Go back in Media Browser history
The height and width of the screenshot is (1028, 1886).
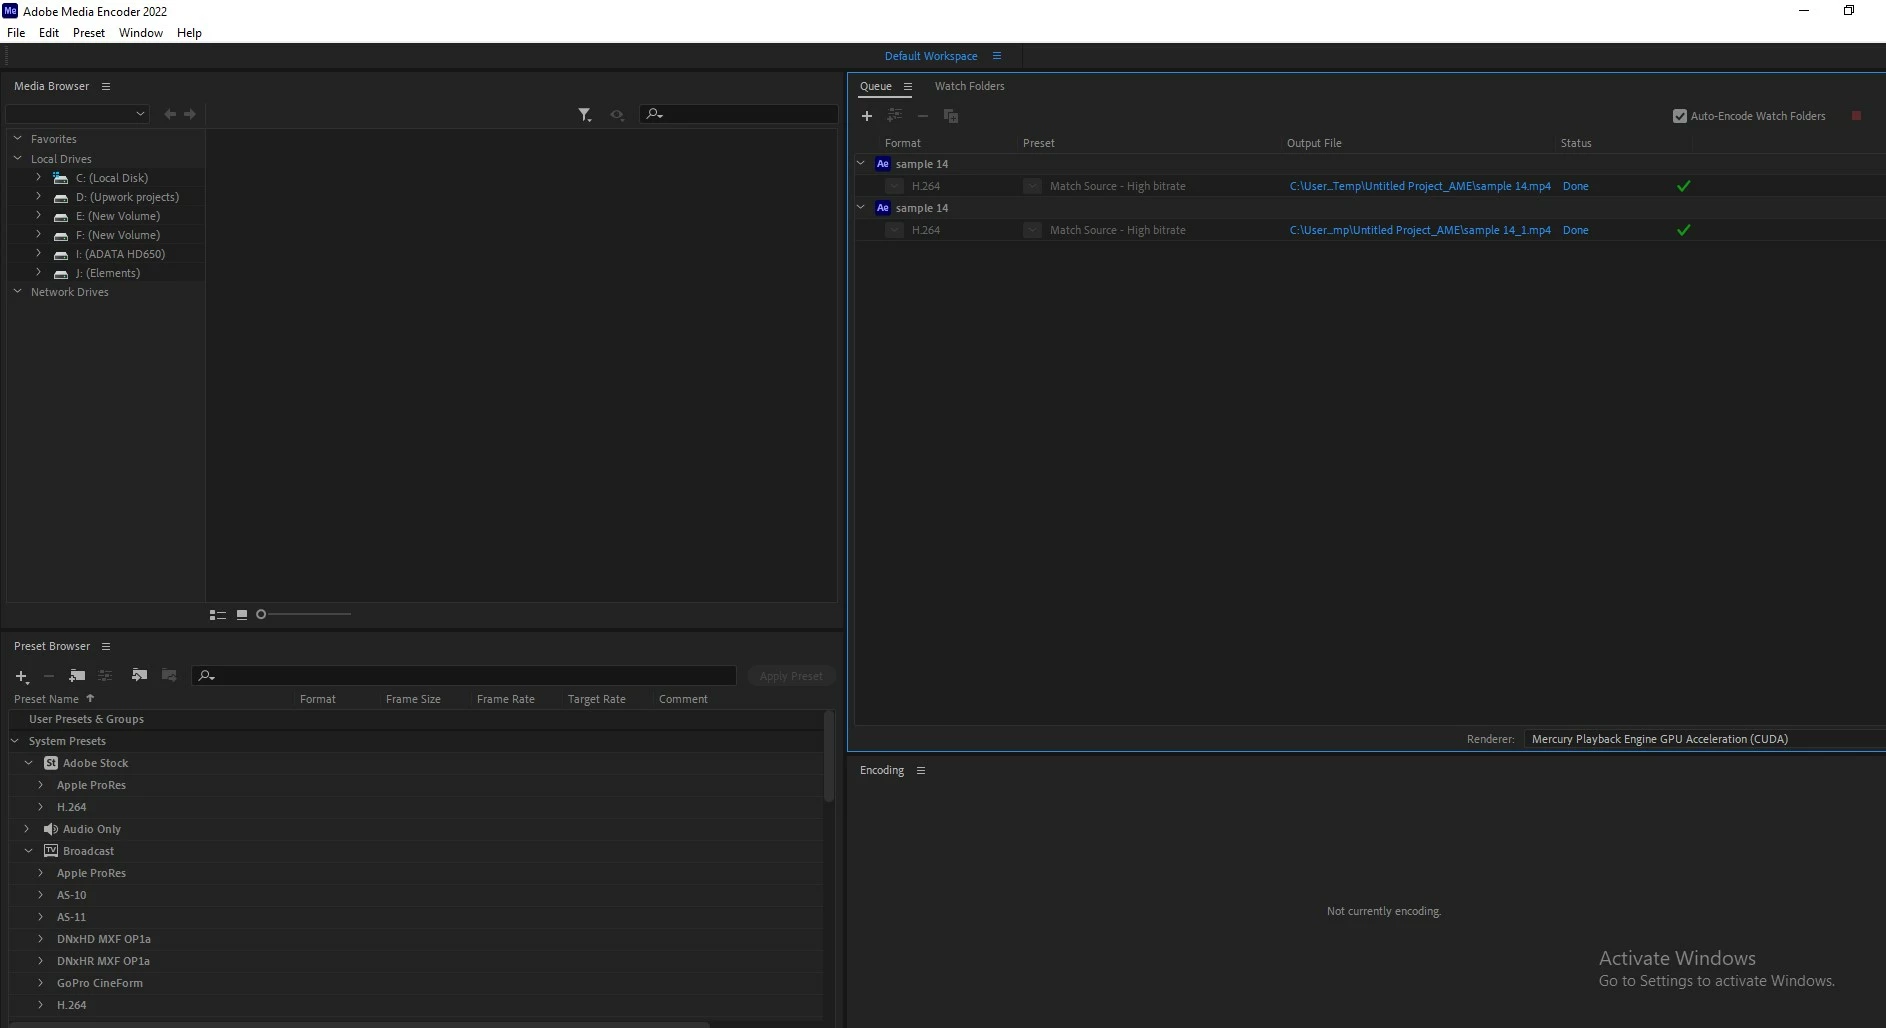click(170, 114)
